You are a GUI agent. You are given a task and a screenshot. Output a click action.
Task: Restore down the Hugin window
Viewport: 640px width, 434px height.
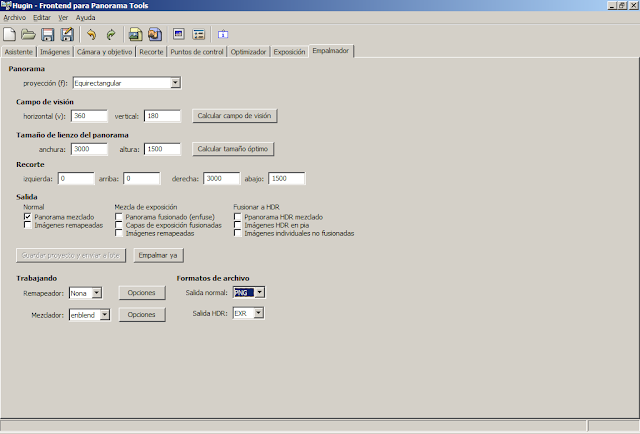(622, 5)
